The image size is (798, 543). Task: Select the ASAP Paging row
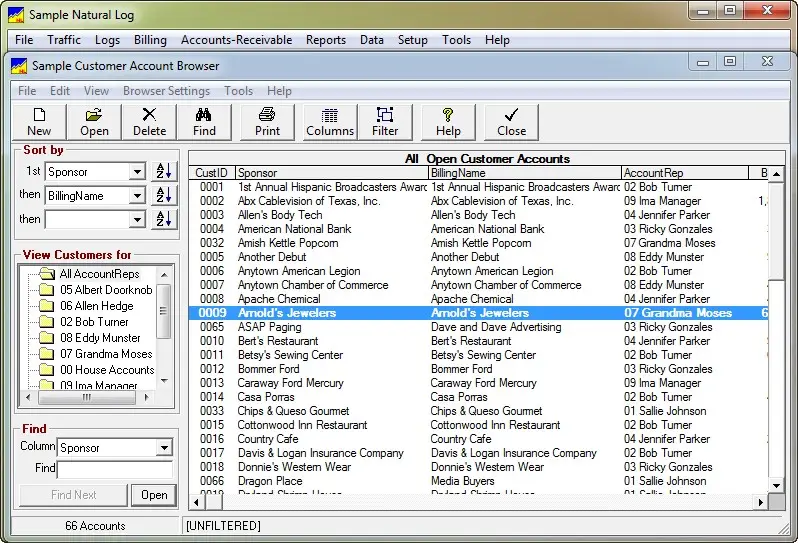coord(478,327)
